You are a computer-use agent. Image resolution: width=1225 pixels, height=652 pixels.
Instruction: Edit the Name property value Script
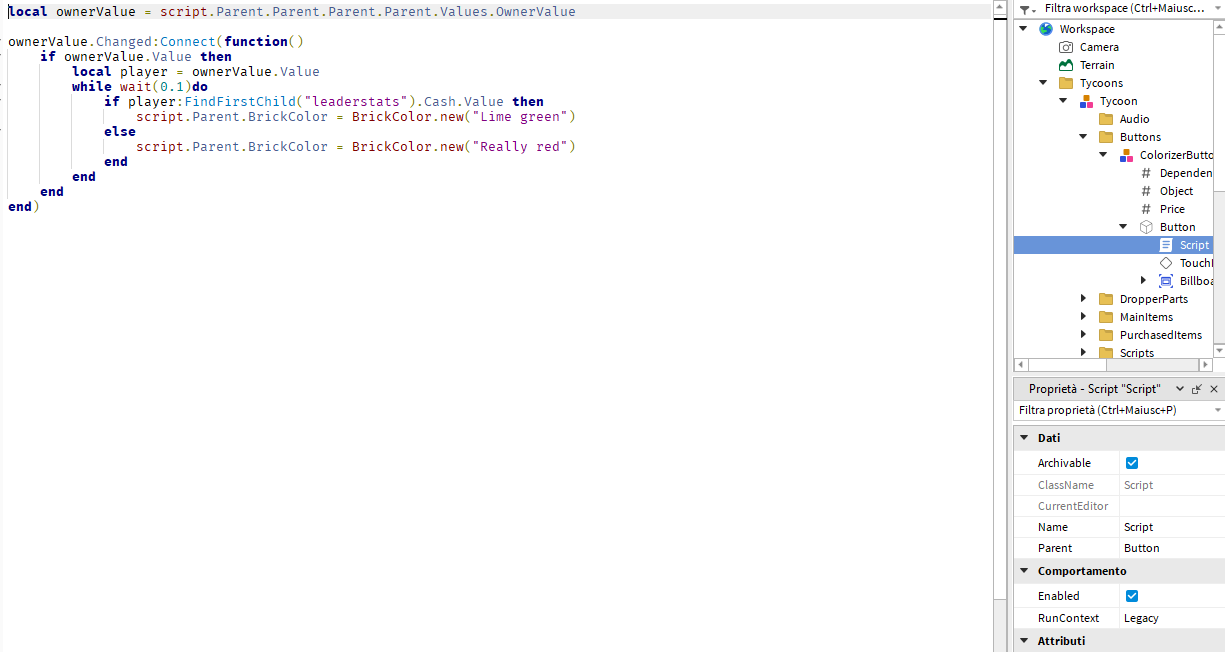[x=1172, y=527]
